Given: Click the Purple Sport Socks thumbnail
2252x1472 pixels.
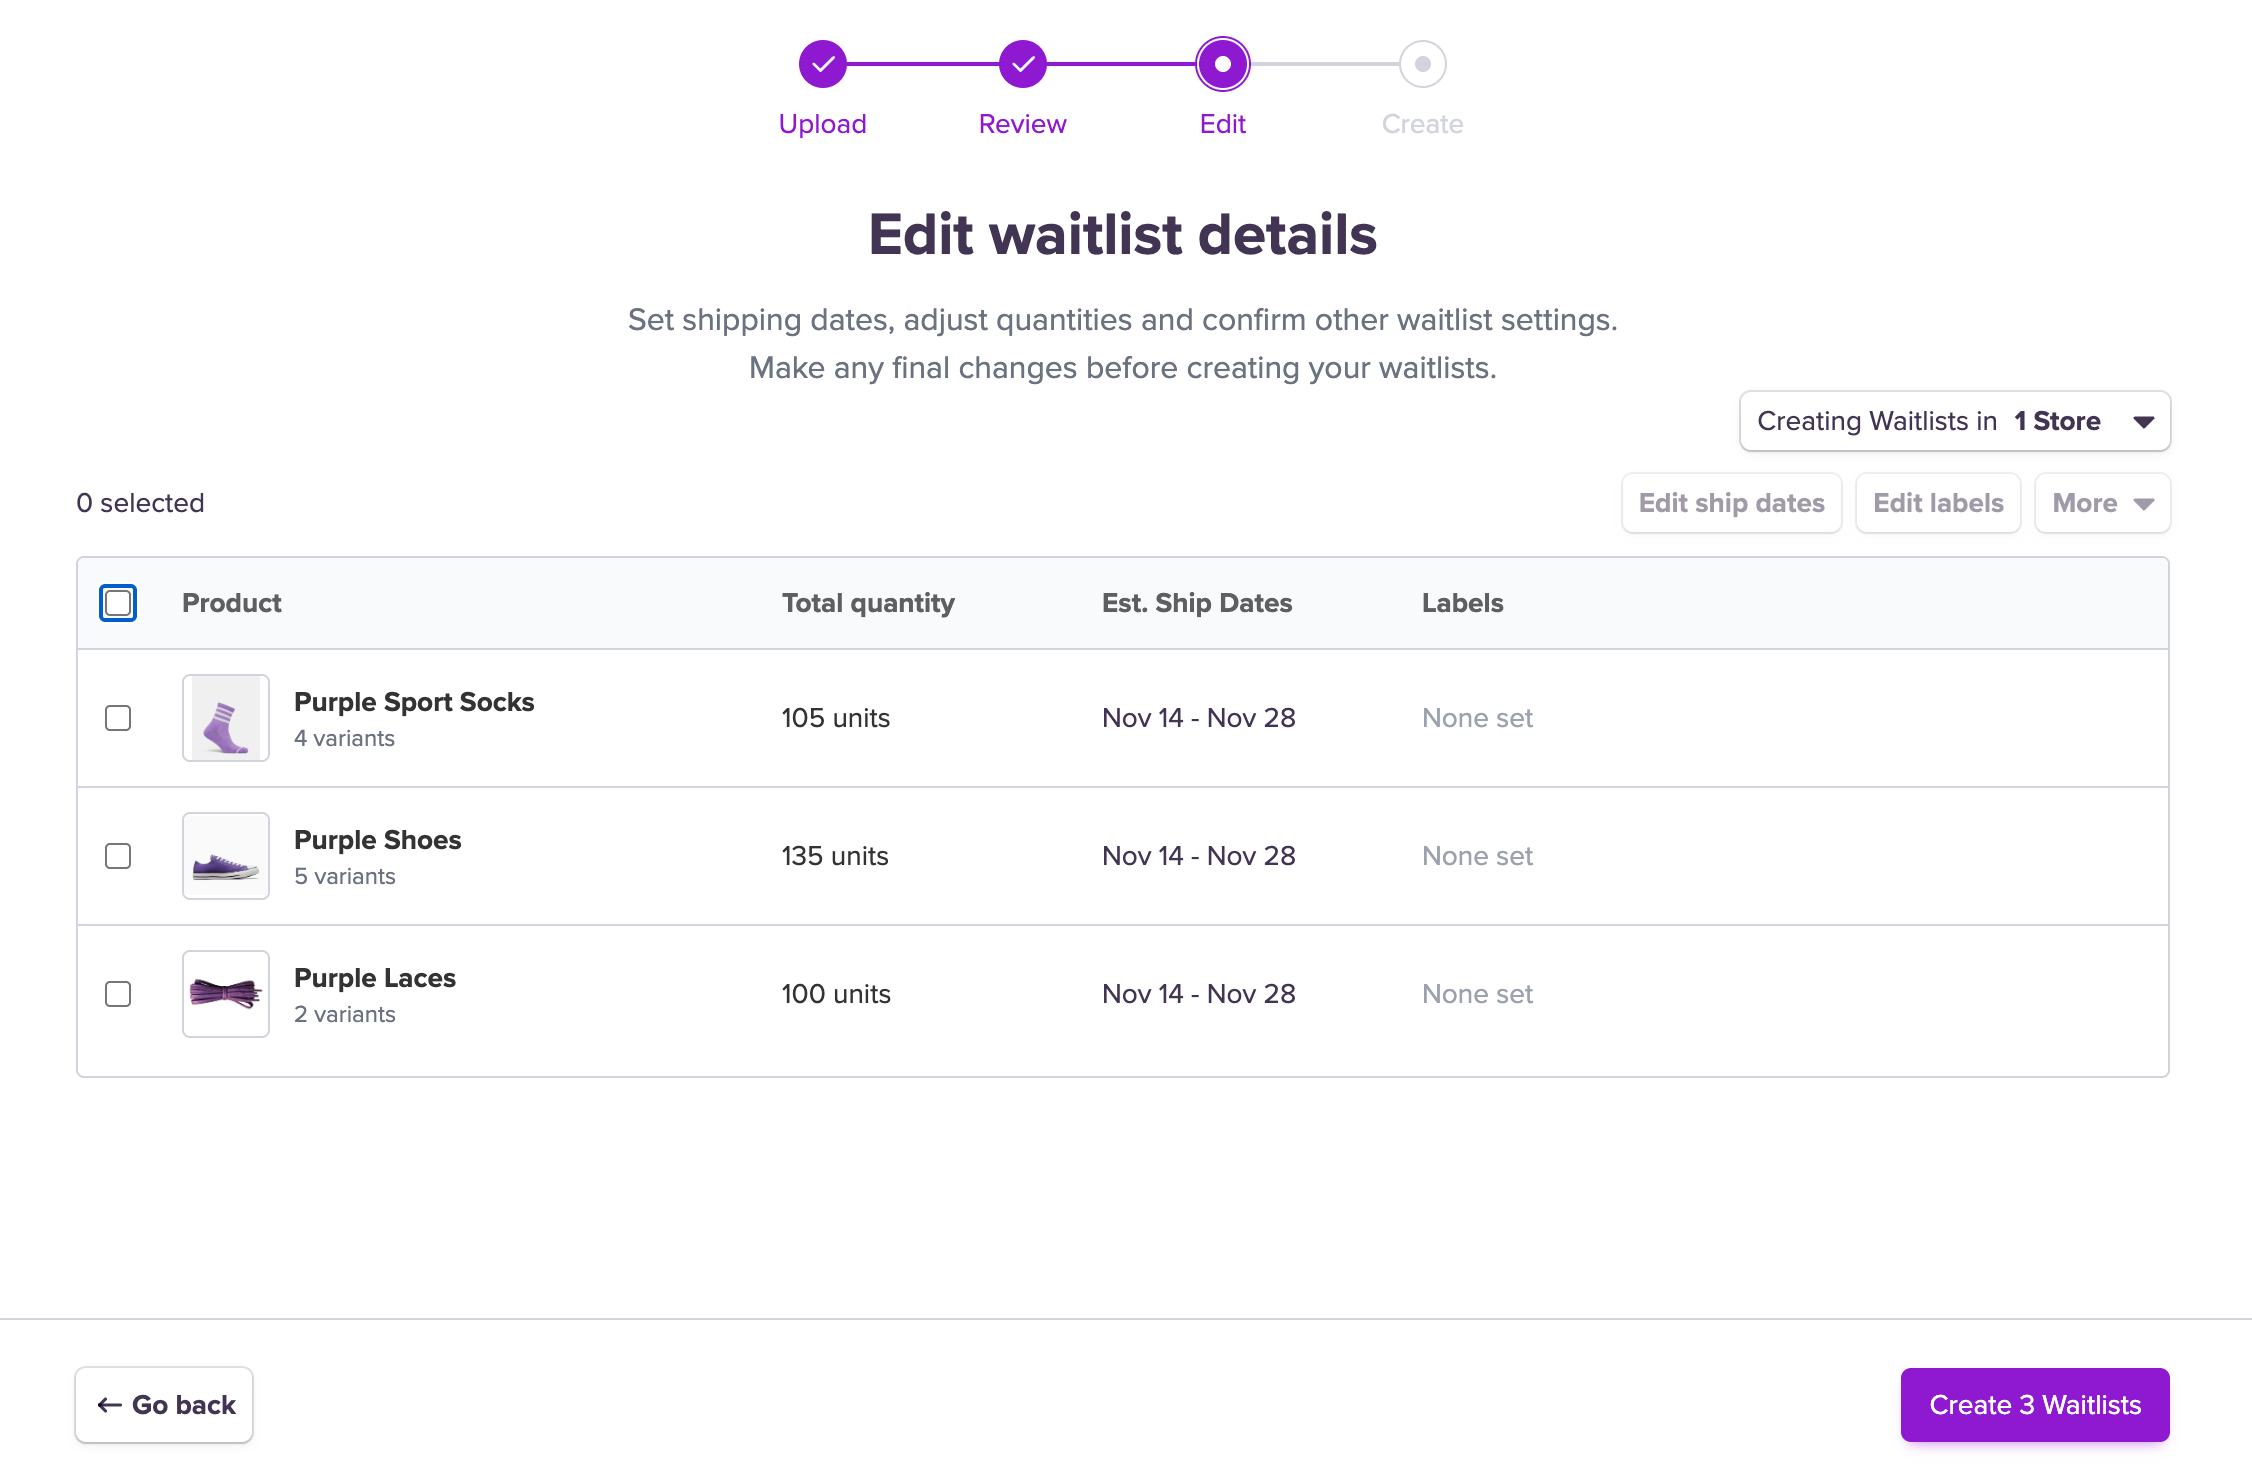Looking at the screenshot, I should coord(226,718).
